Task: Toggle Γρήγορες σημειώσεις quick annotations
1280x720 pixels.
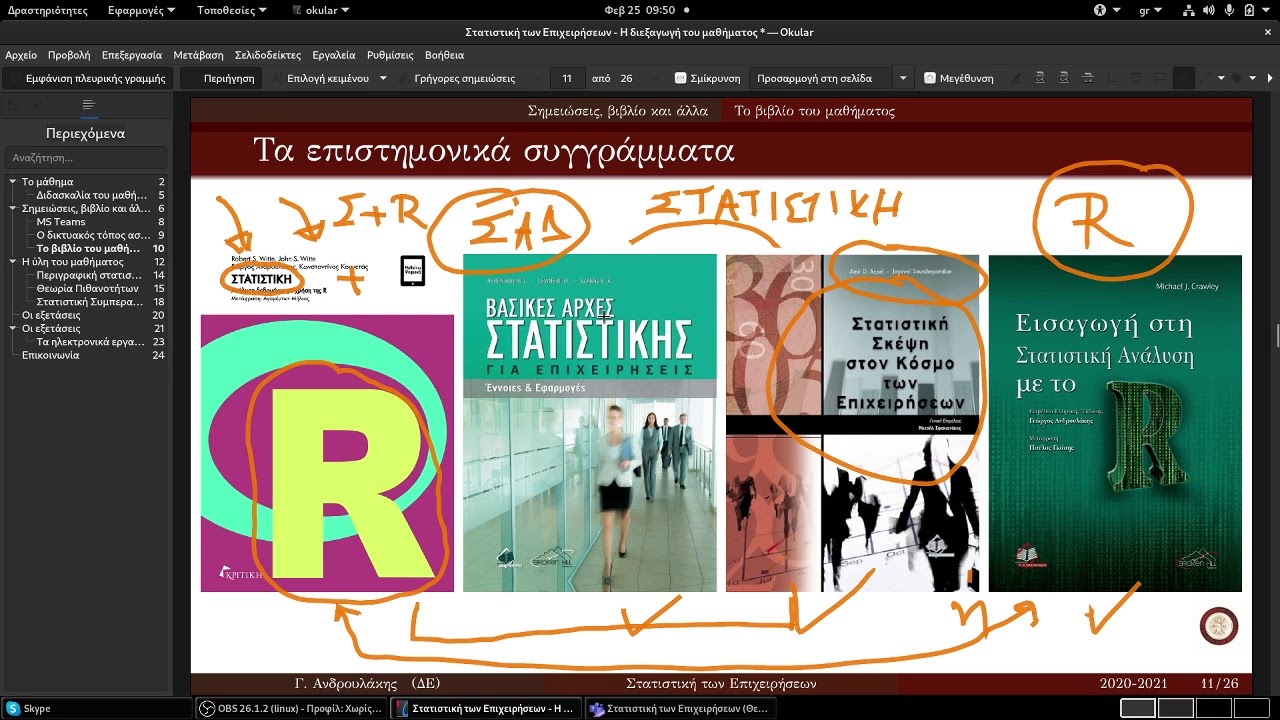Action: tap(458, 78)
